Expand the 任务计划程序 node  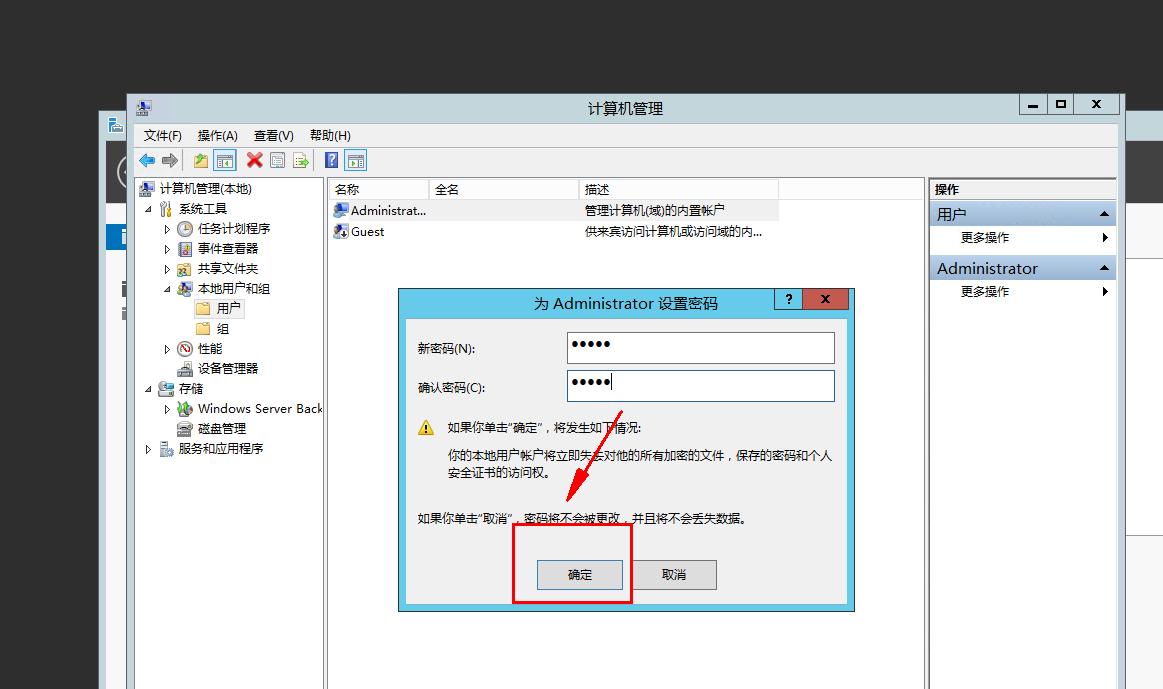(x=168, y=228)
